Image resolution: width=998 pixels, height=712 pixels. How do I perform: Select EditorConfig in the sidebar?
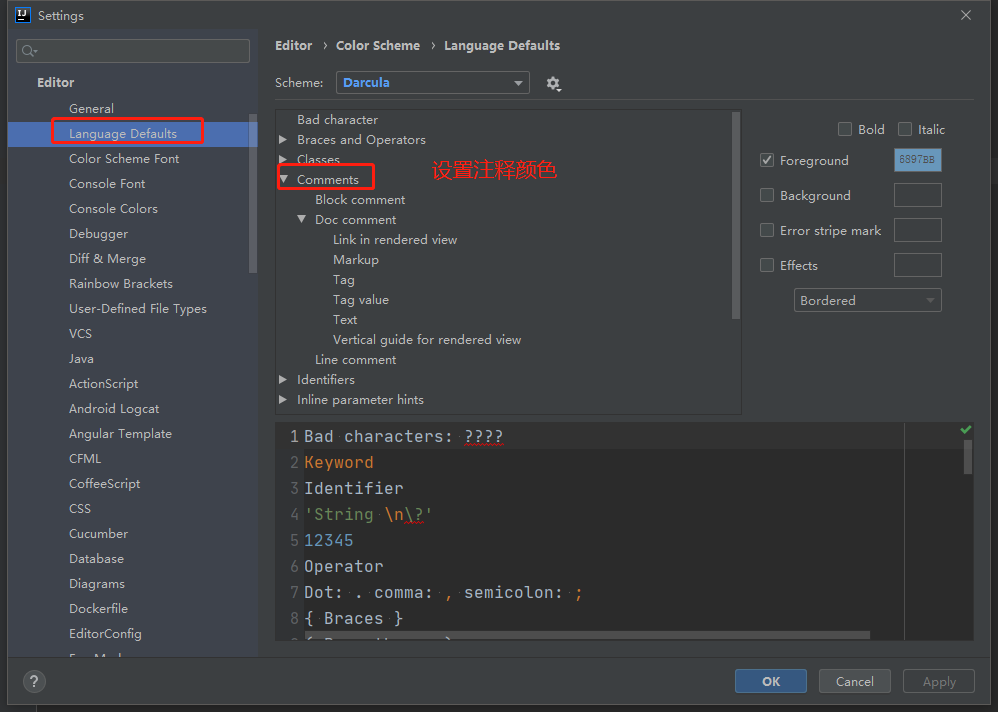[105, 634]
